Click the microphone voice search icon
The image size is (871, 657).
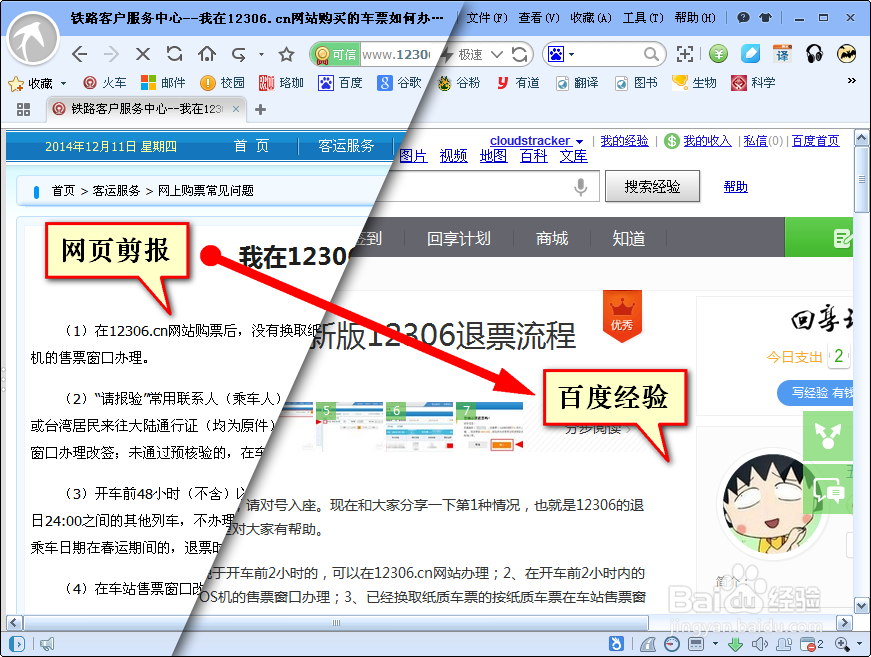click(580, 187)
